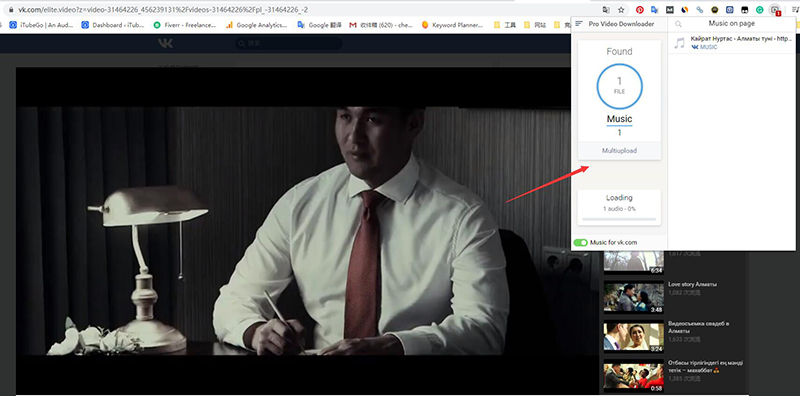The width and height of the screenshot is (800, 396).
Task: Click the Pinterest extension icon
Action: pyautogui.click(x=639, y=9)
